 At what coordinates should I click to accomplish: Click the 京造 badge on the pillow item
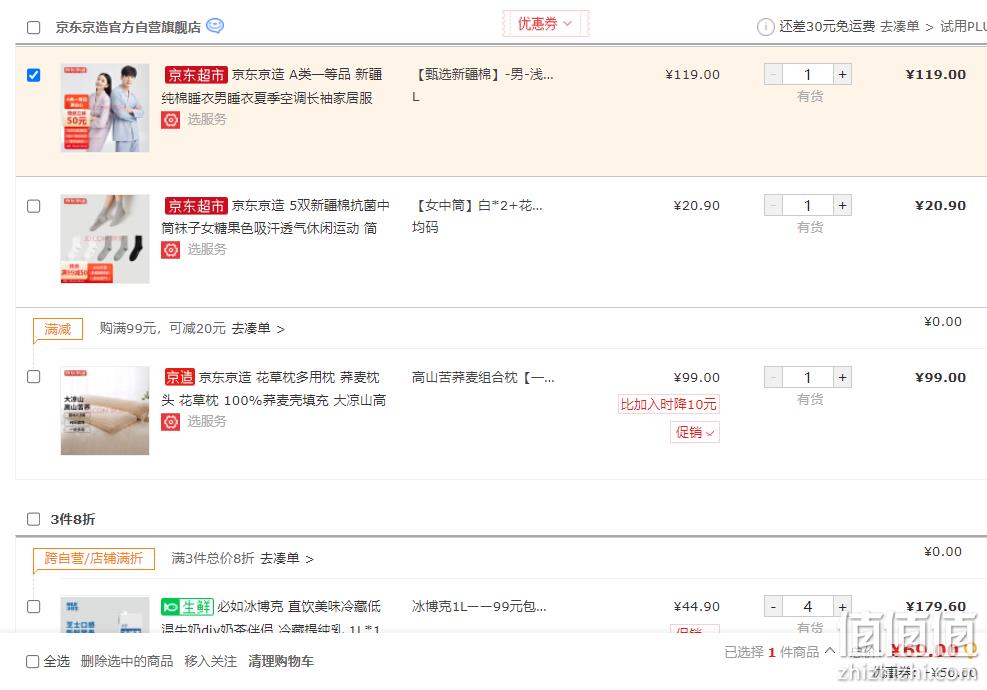179,377
